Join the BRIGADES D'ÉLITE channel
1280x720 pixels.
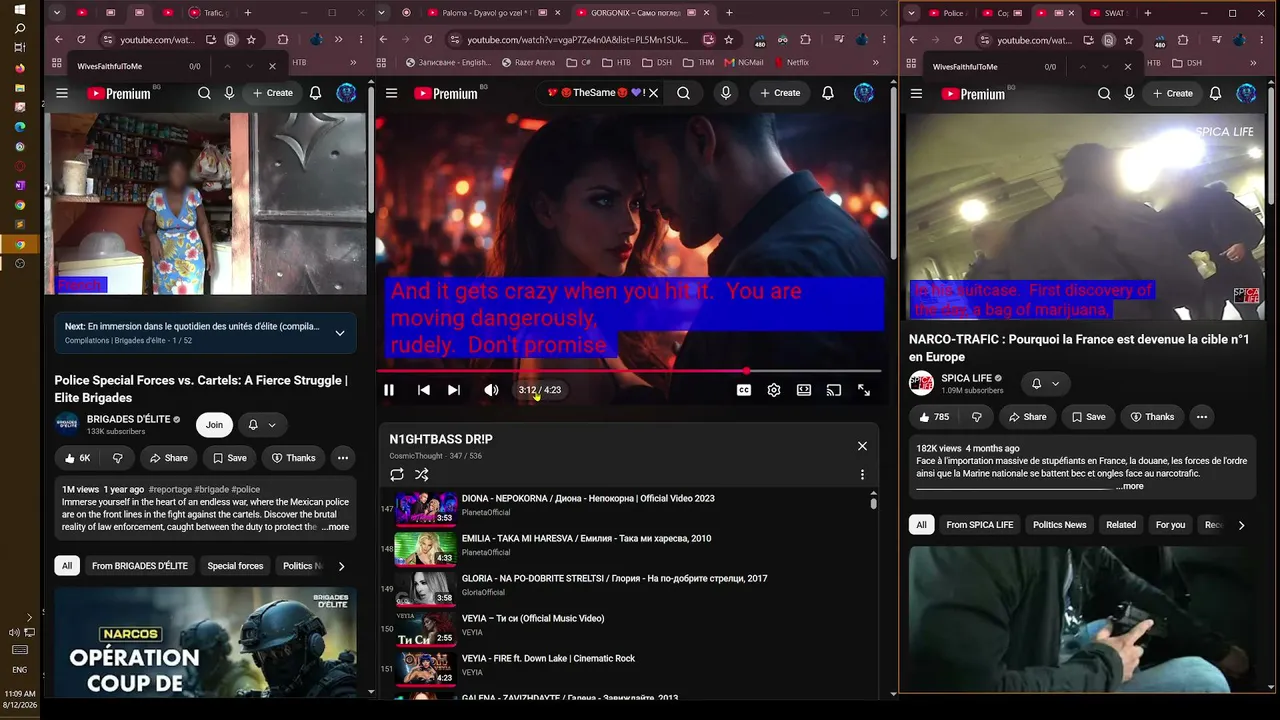[214, 425]
